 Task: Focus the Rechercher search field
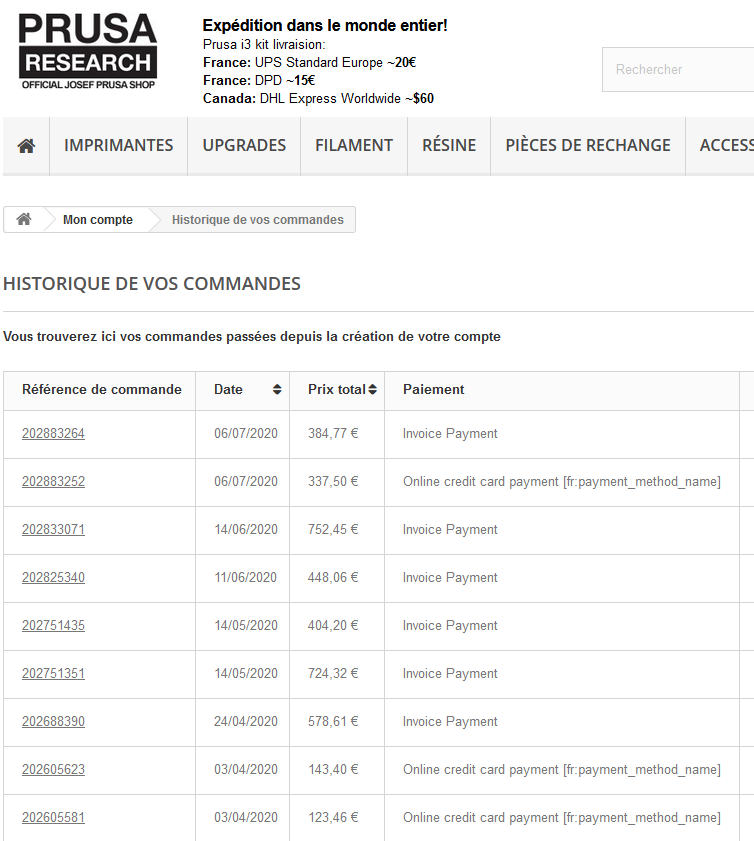678,69
